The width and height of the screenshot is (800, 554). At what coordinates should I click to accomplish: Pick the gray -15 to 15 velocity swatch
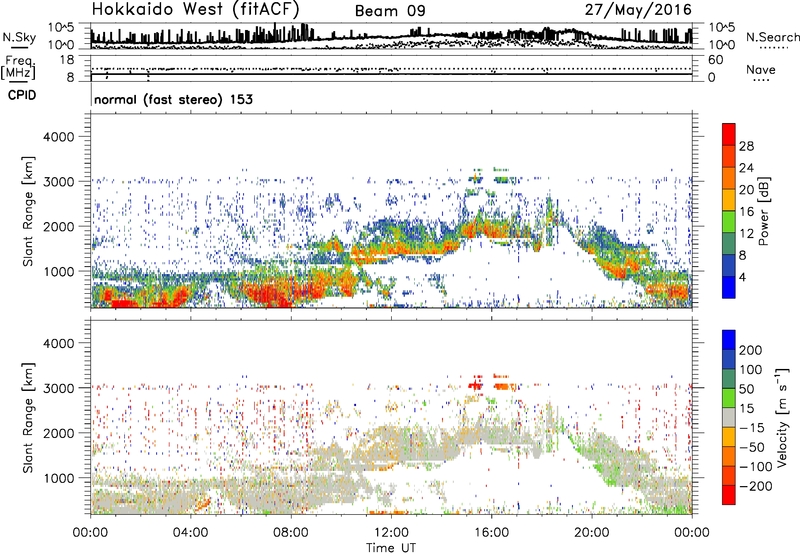(729, 418)
